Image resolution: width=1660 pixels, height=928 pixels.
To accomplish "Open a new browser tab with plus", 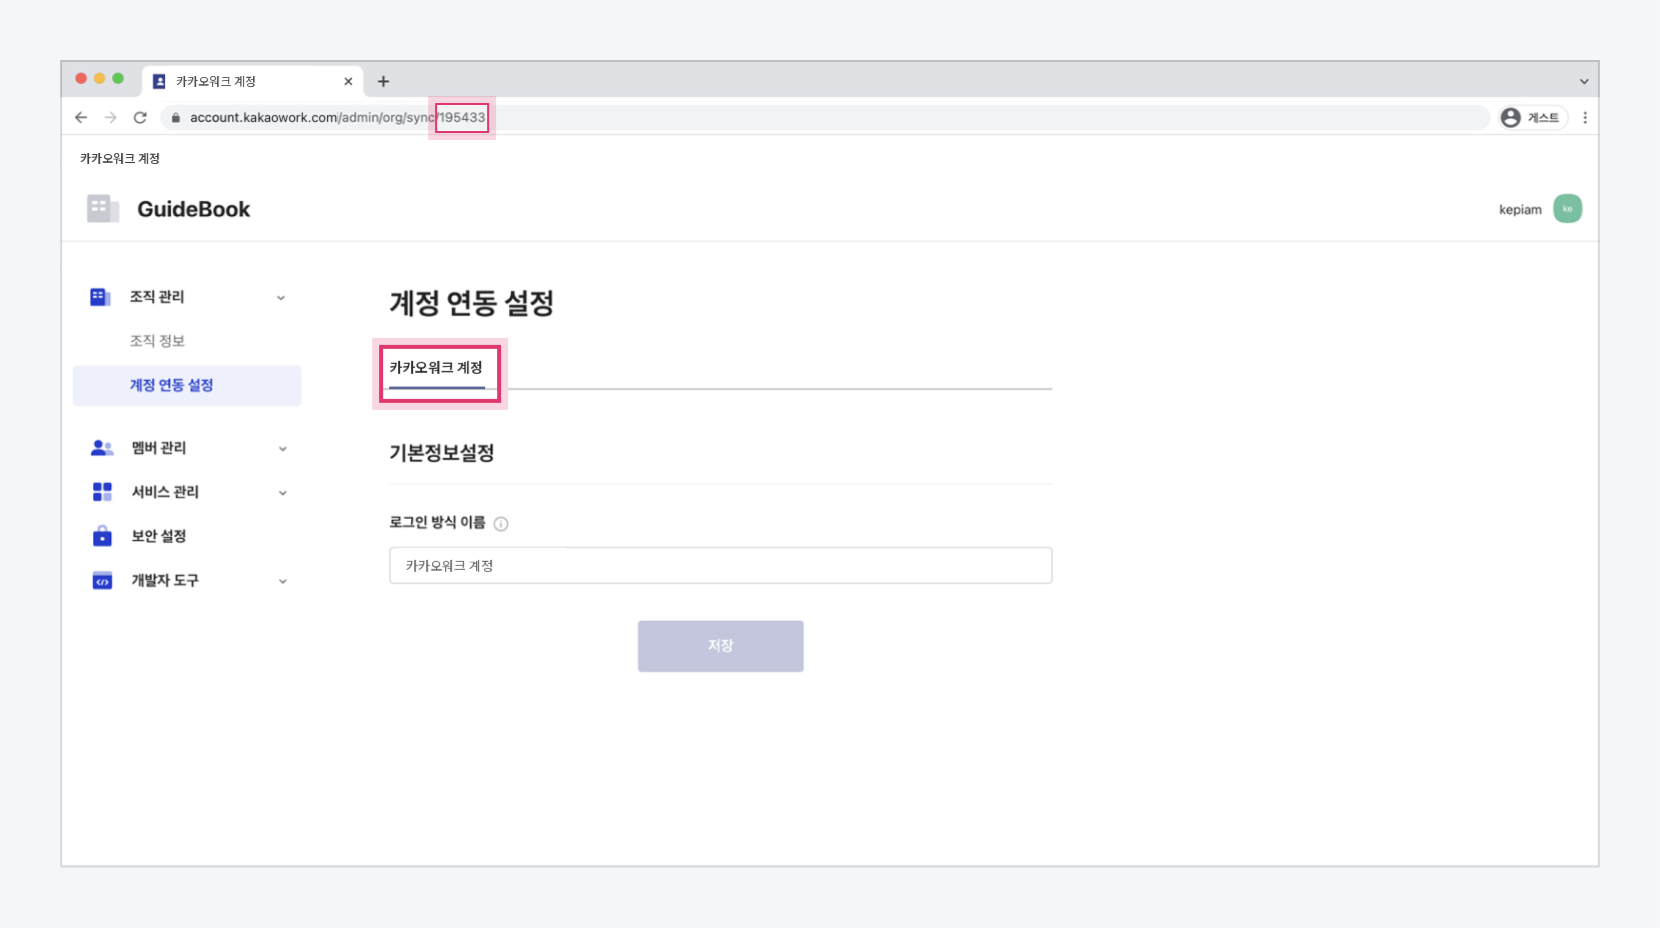I will (383, 81).
